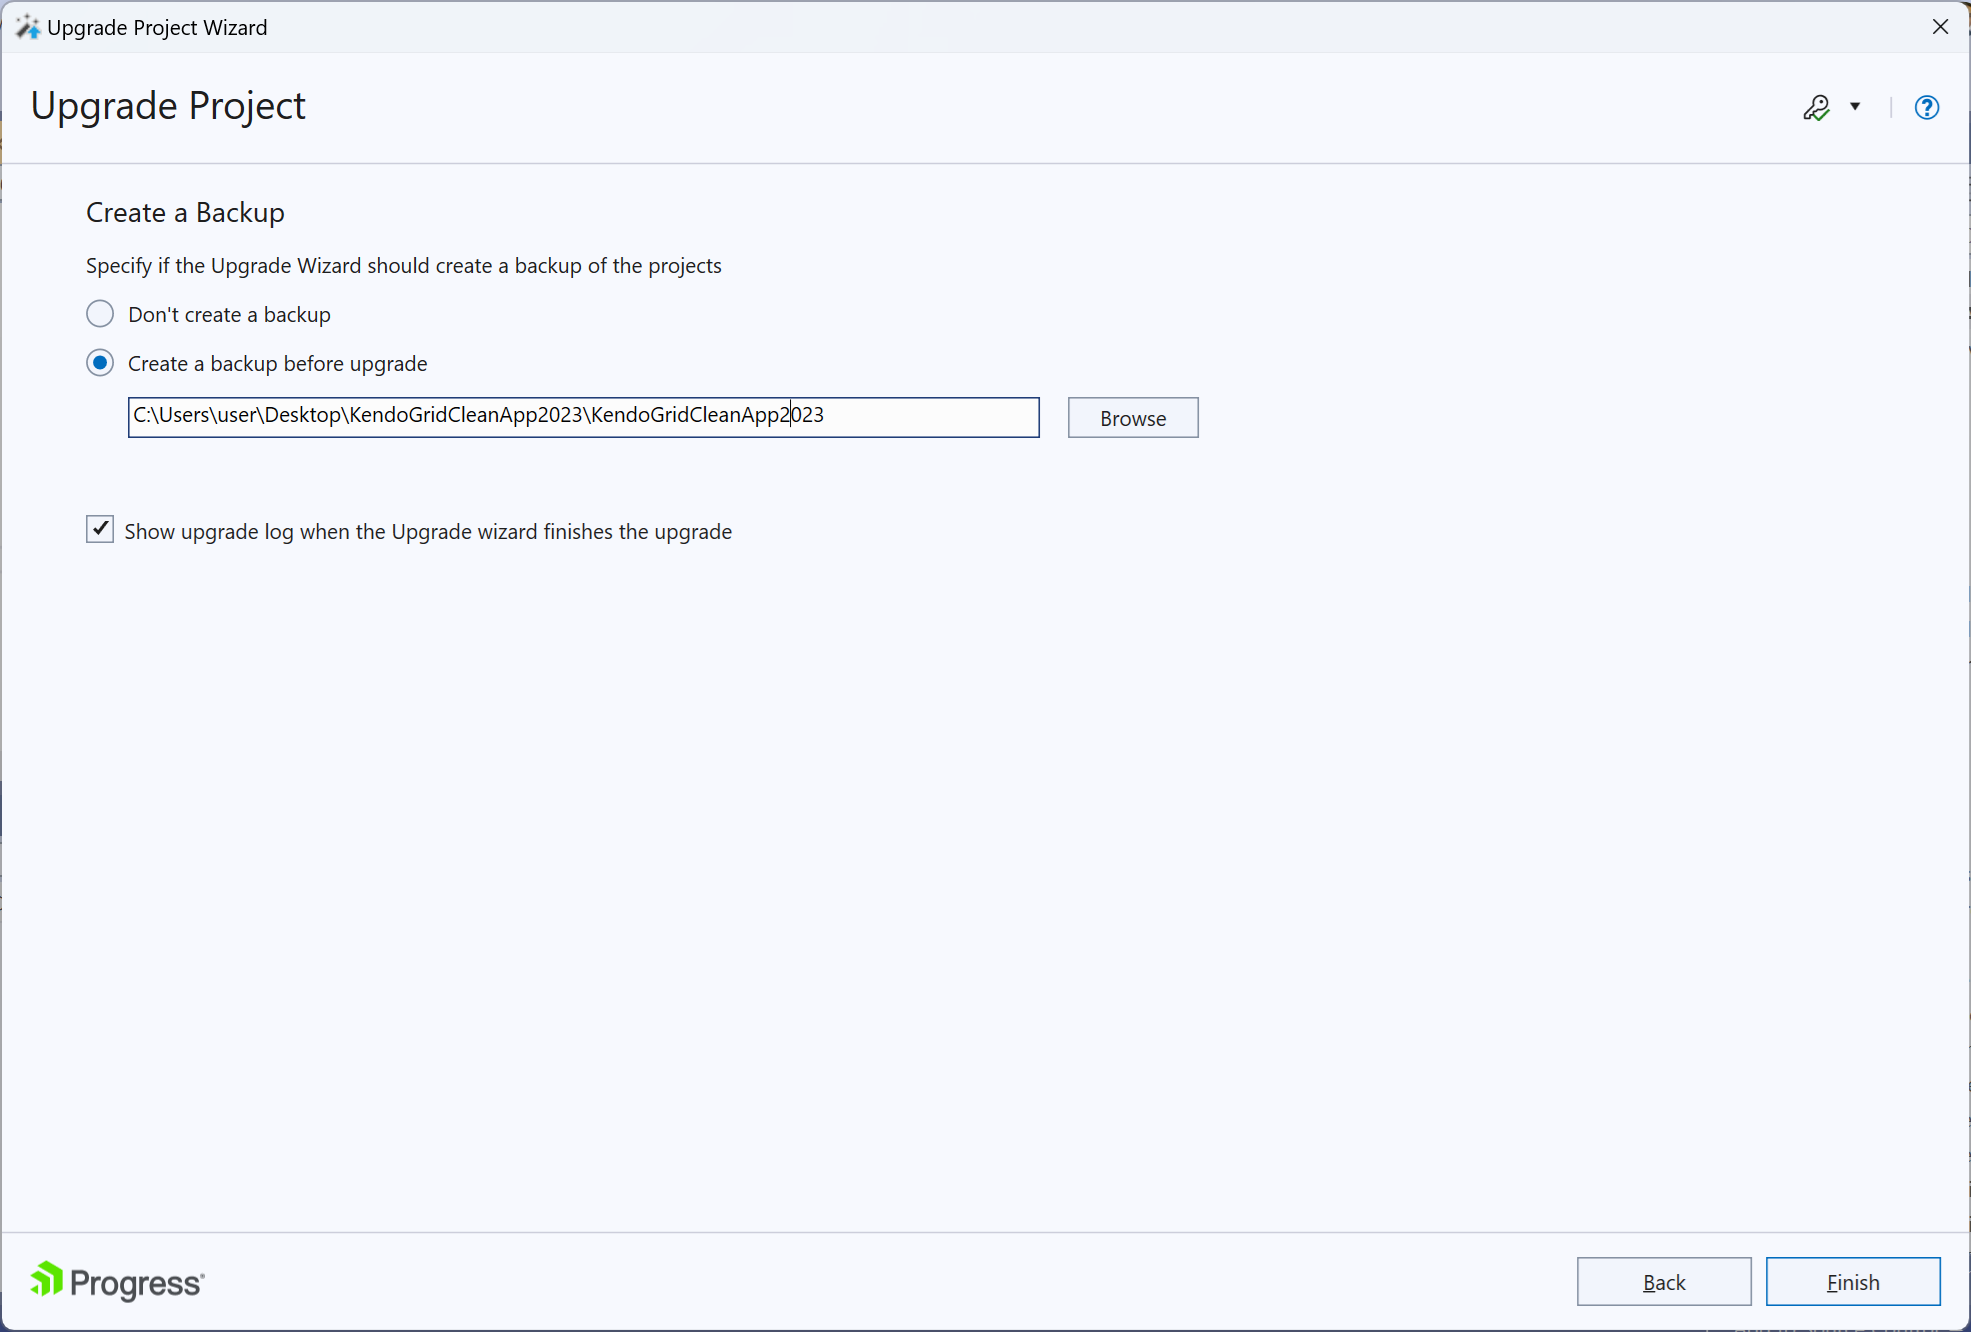This screenshot has width=1971, height=1332.
Task: Uncheck the "Show upgrade log" checkbox
Action: coord(100,529)
